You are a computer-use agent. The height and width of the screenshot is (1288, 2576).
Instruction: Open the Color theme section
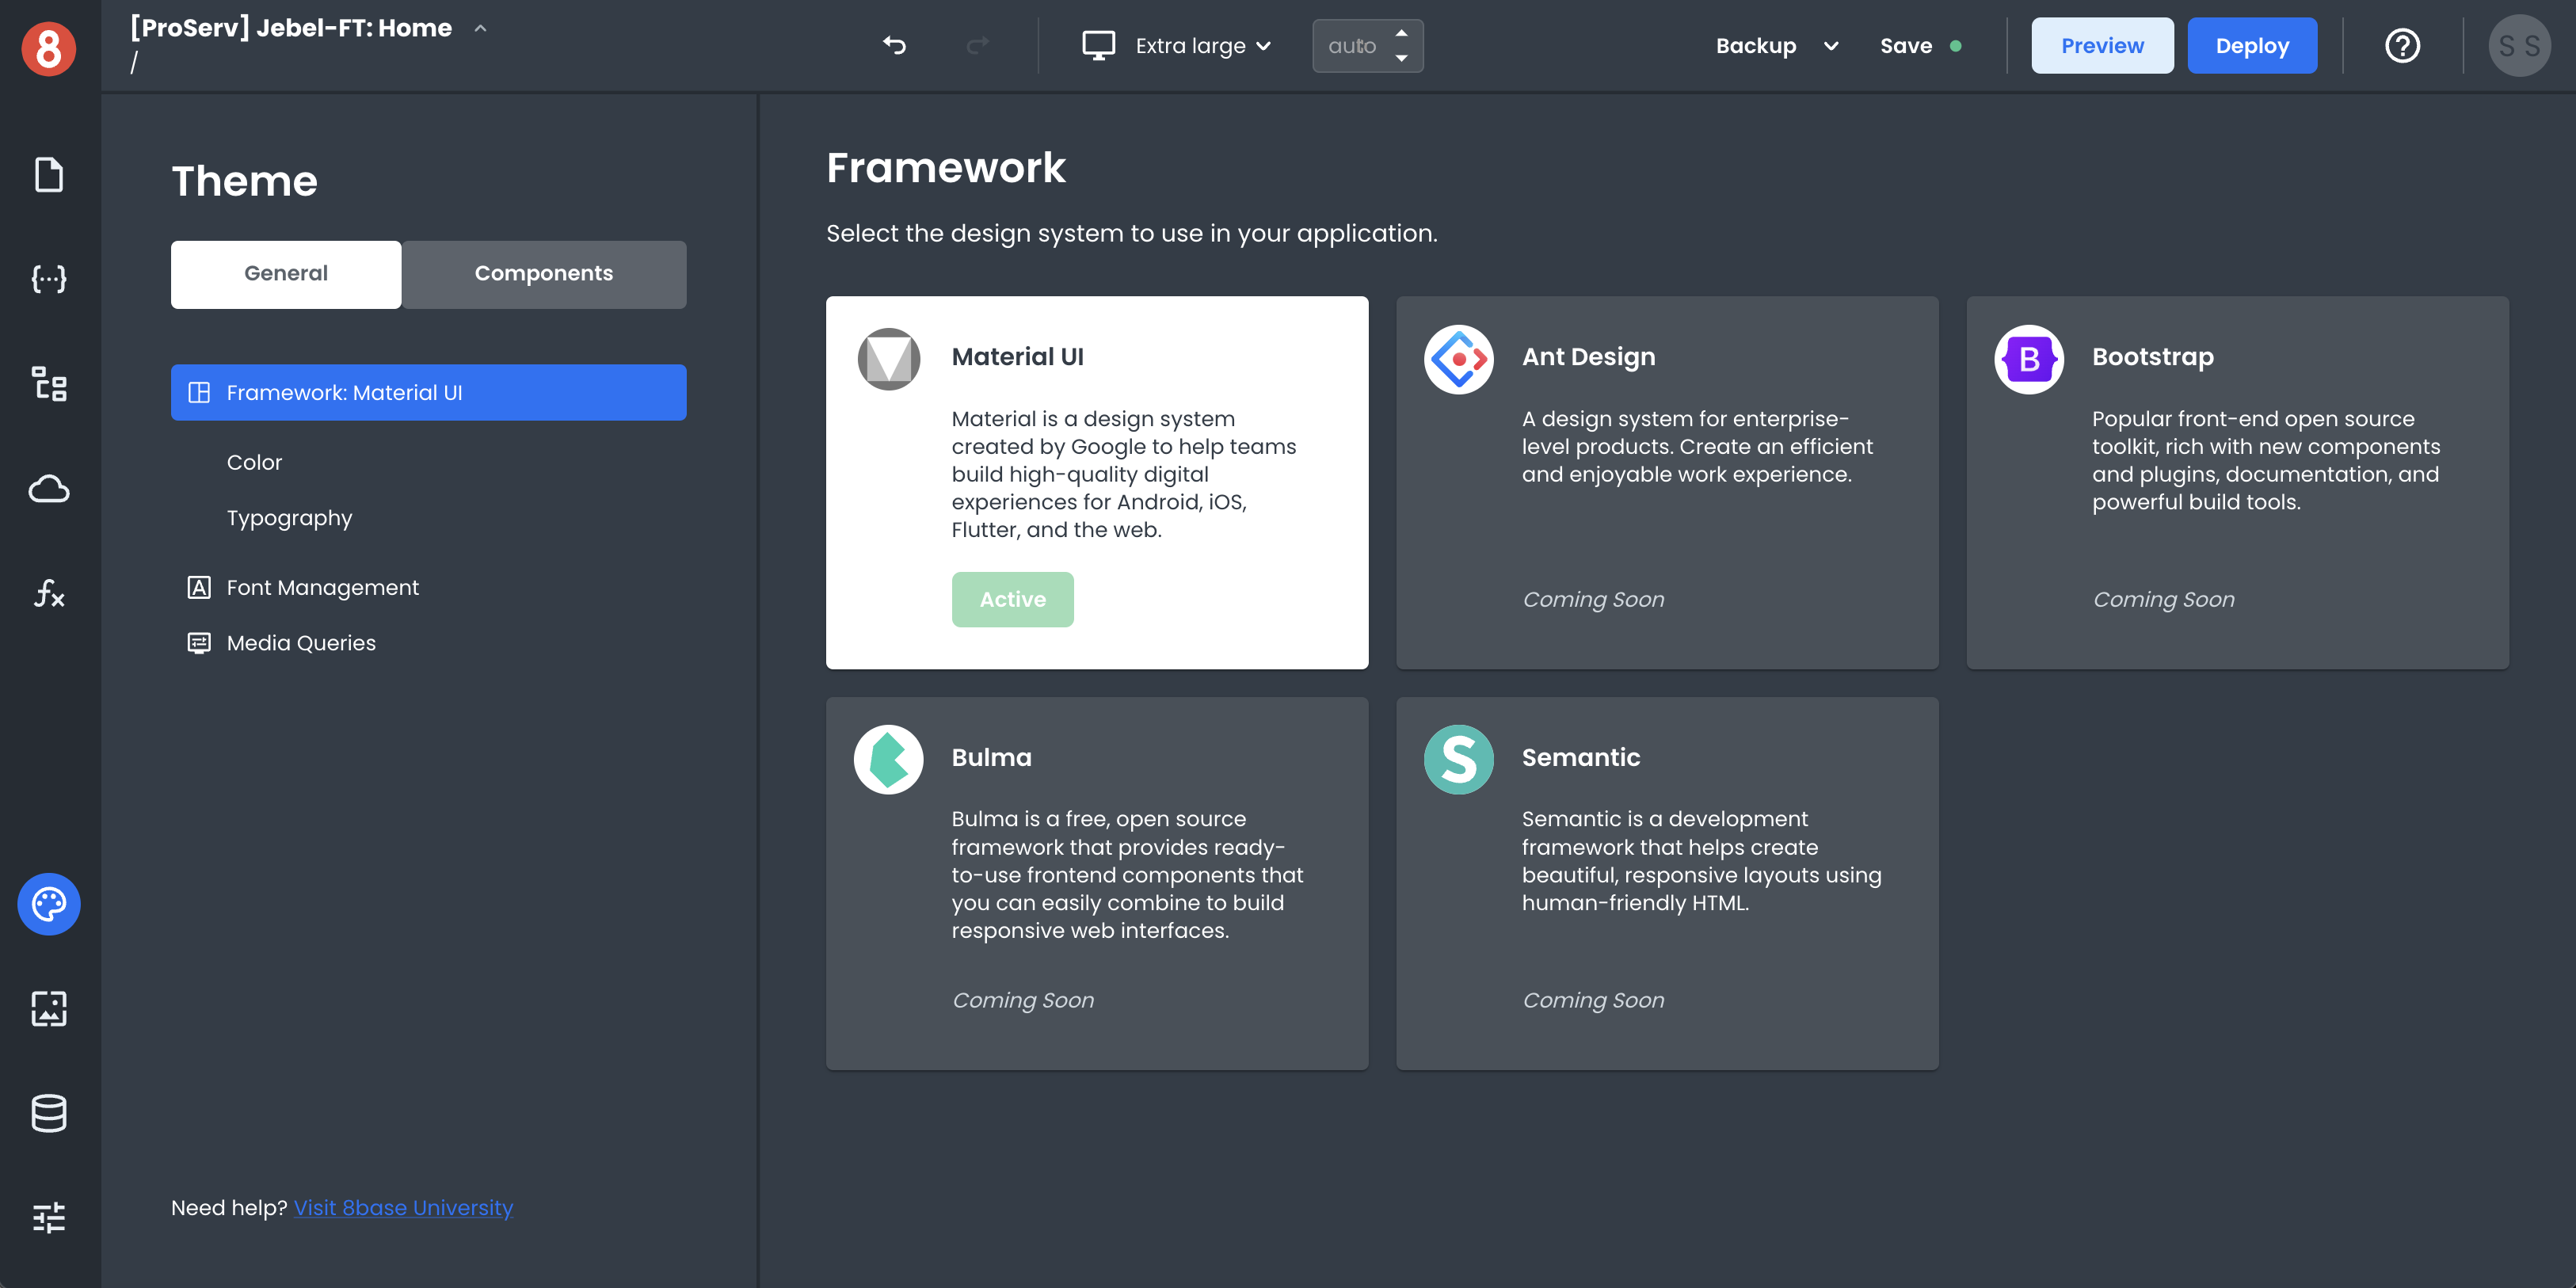point(254,462)
